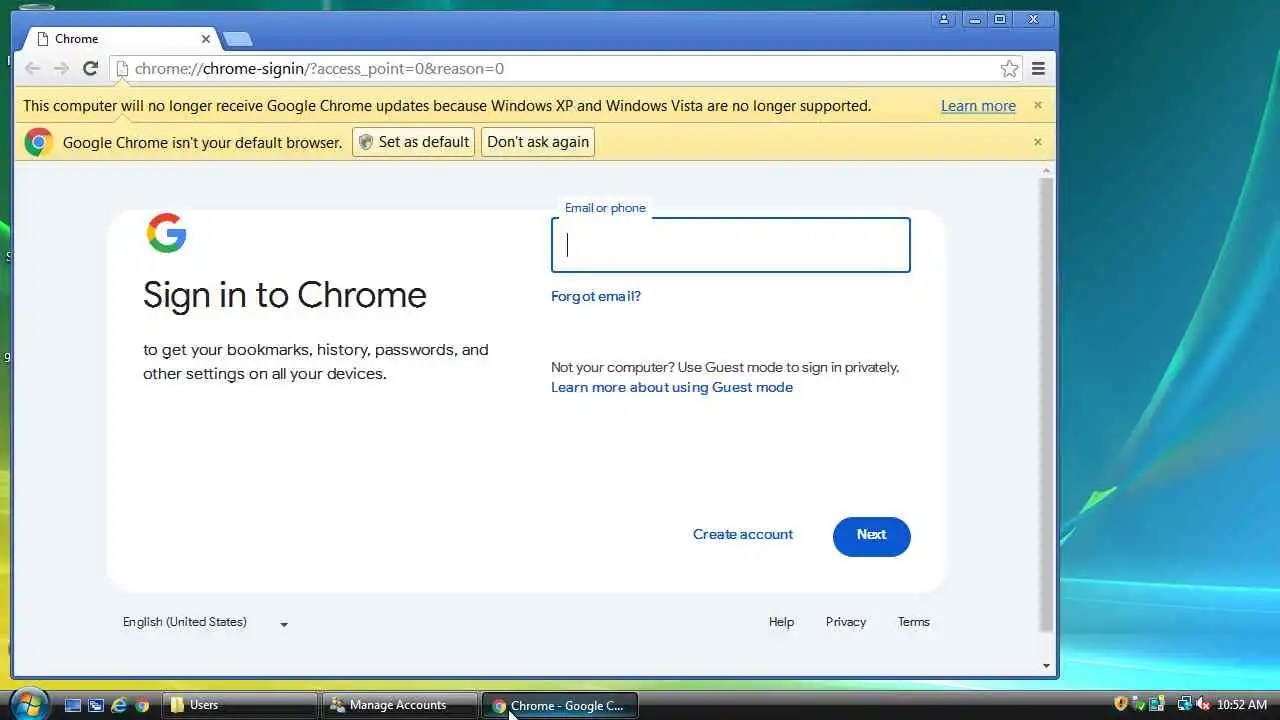This screenshot has height=720, width=1280.
Task: Go forward with the forward arrow
Action: pyautogui.click(x=61, y=68)
